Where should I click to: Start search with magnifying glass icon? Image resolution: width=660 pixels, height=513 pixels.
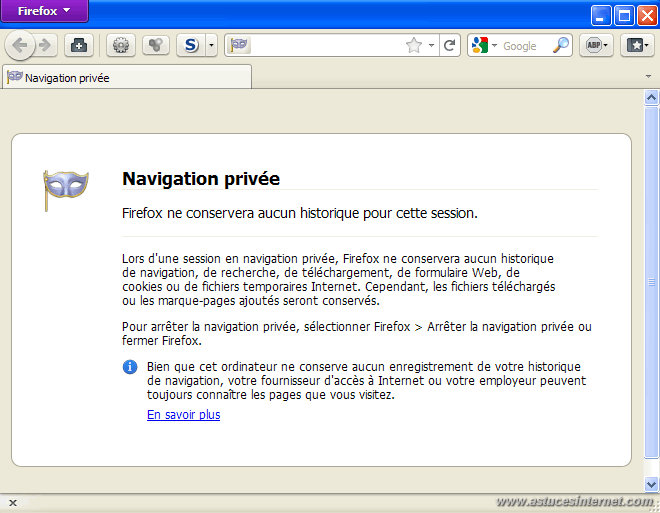(561, 45)
